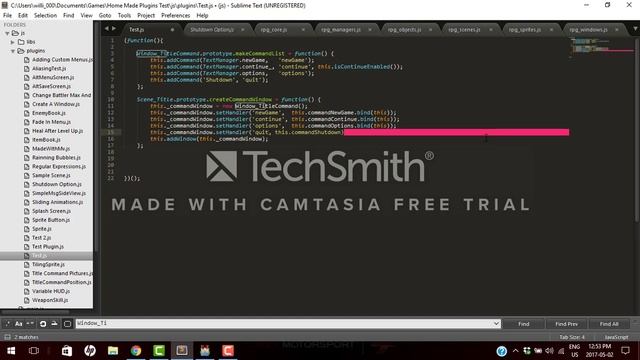Open find history dropdown arrow
Screen dimensions: 640x360
pyautogui.click(x=496, y=324)
